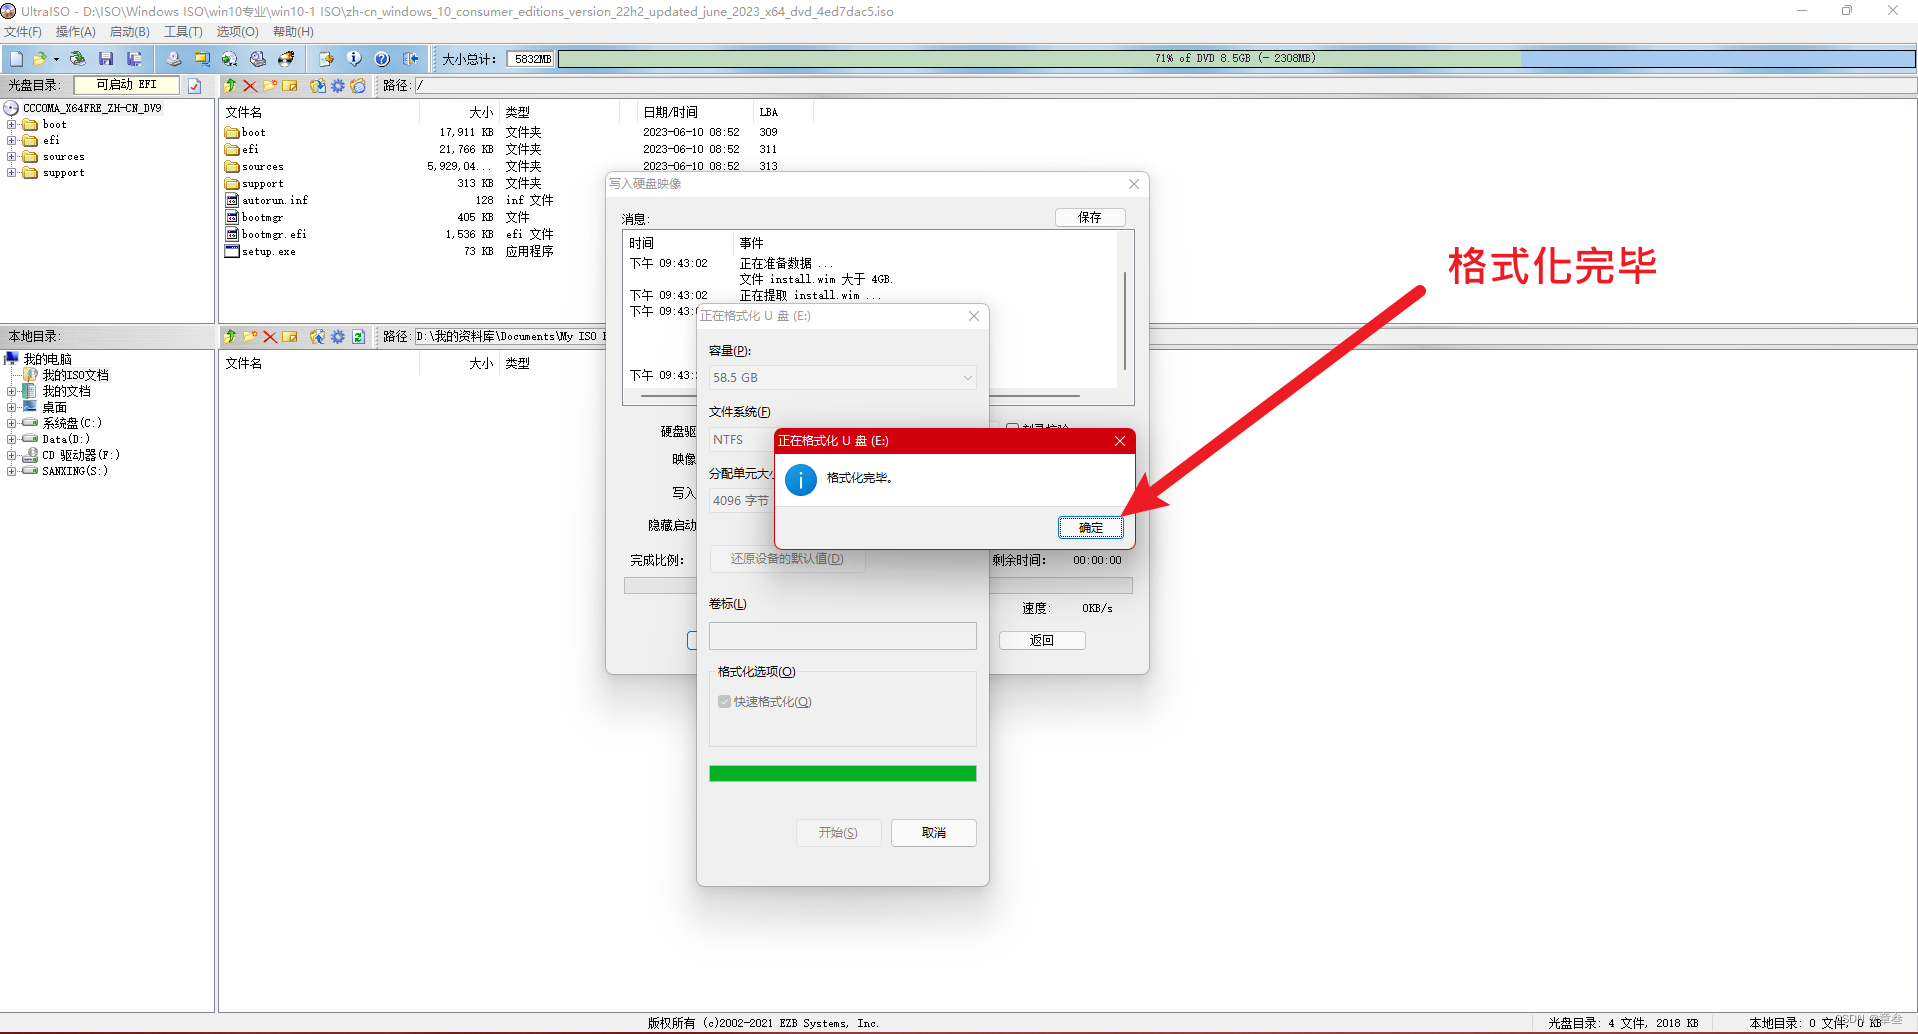
Task: Open the 帮助(H) menu
Action: (x=293, y=32)
